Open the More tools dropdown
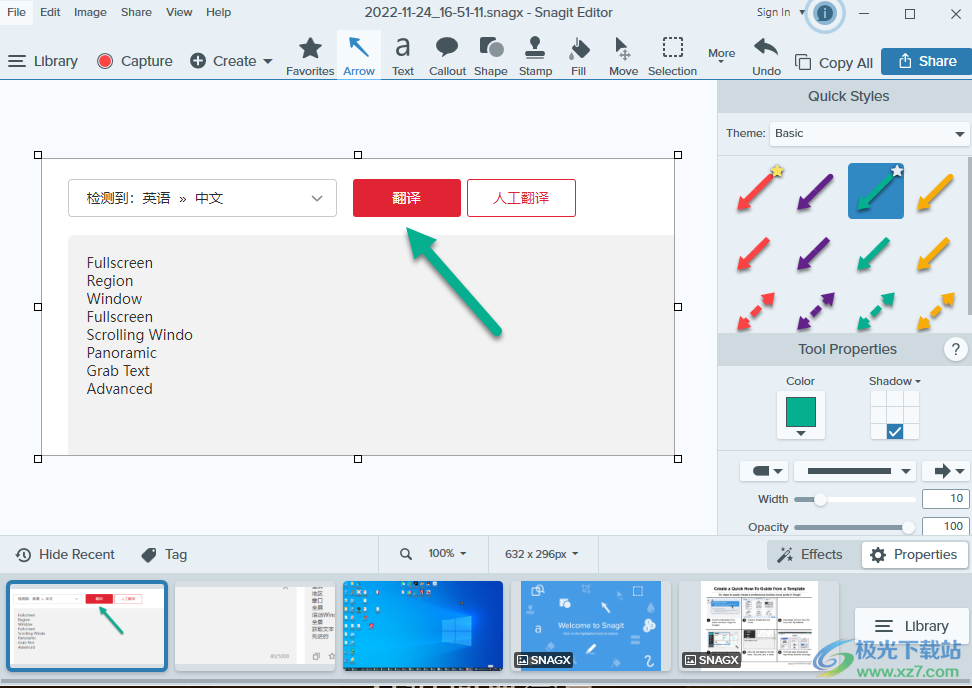Viewport: 972px width, 688px height. point(722,56)
